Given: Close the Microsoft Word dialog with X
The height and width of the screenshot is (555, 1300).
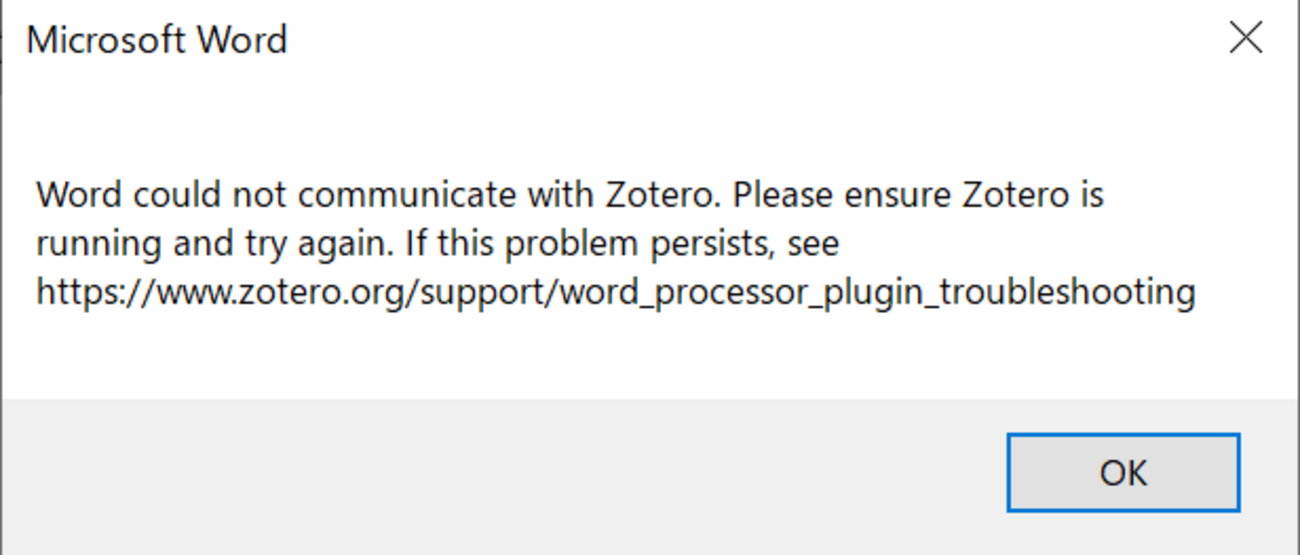Looking at the screenshot, I should 1245,39.
